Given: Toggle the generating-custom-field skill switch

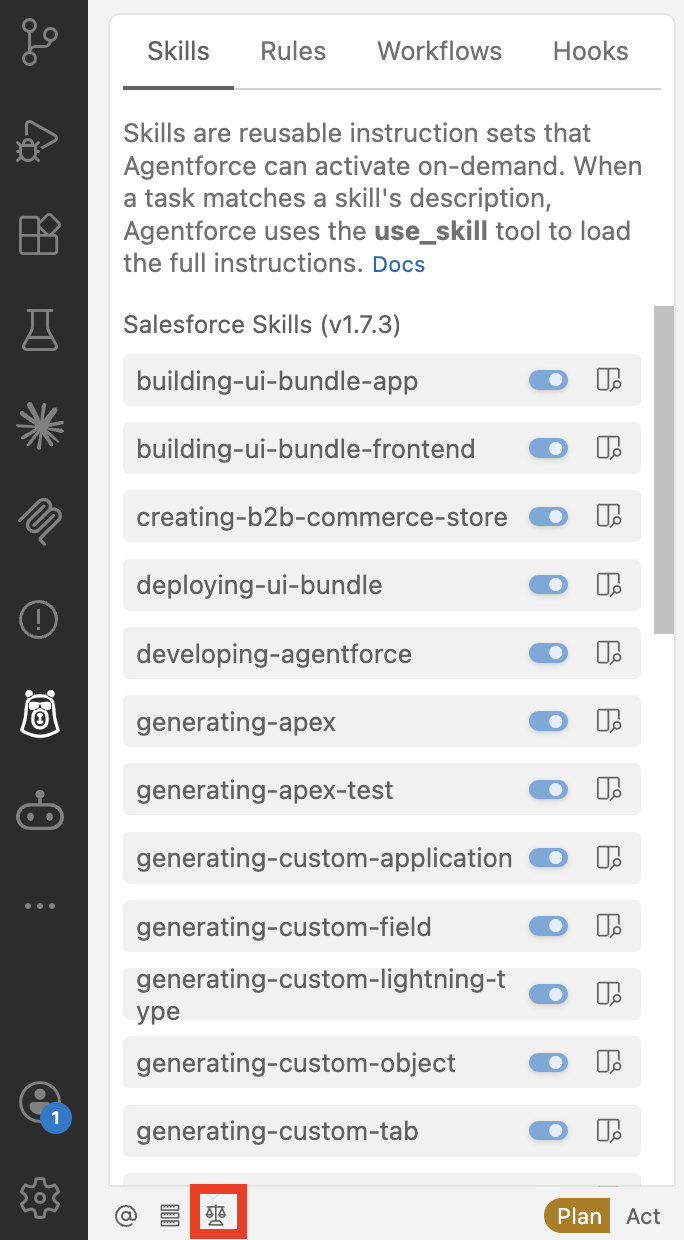Looking at the screenshot, I should pos(548,926).
